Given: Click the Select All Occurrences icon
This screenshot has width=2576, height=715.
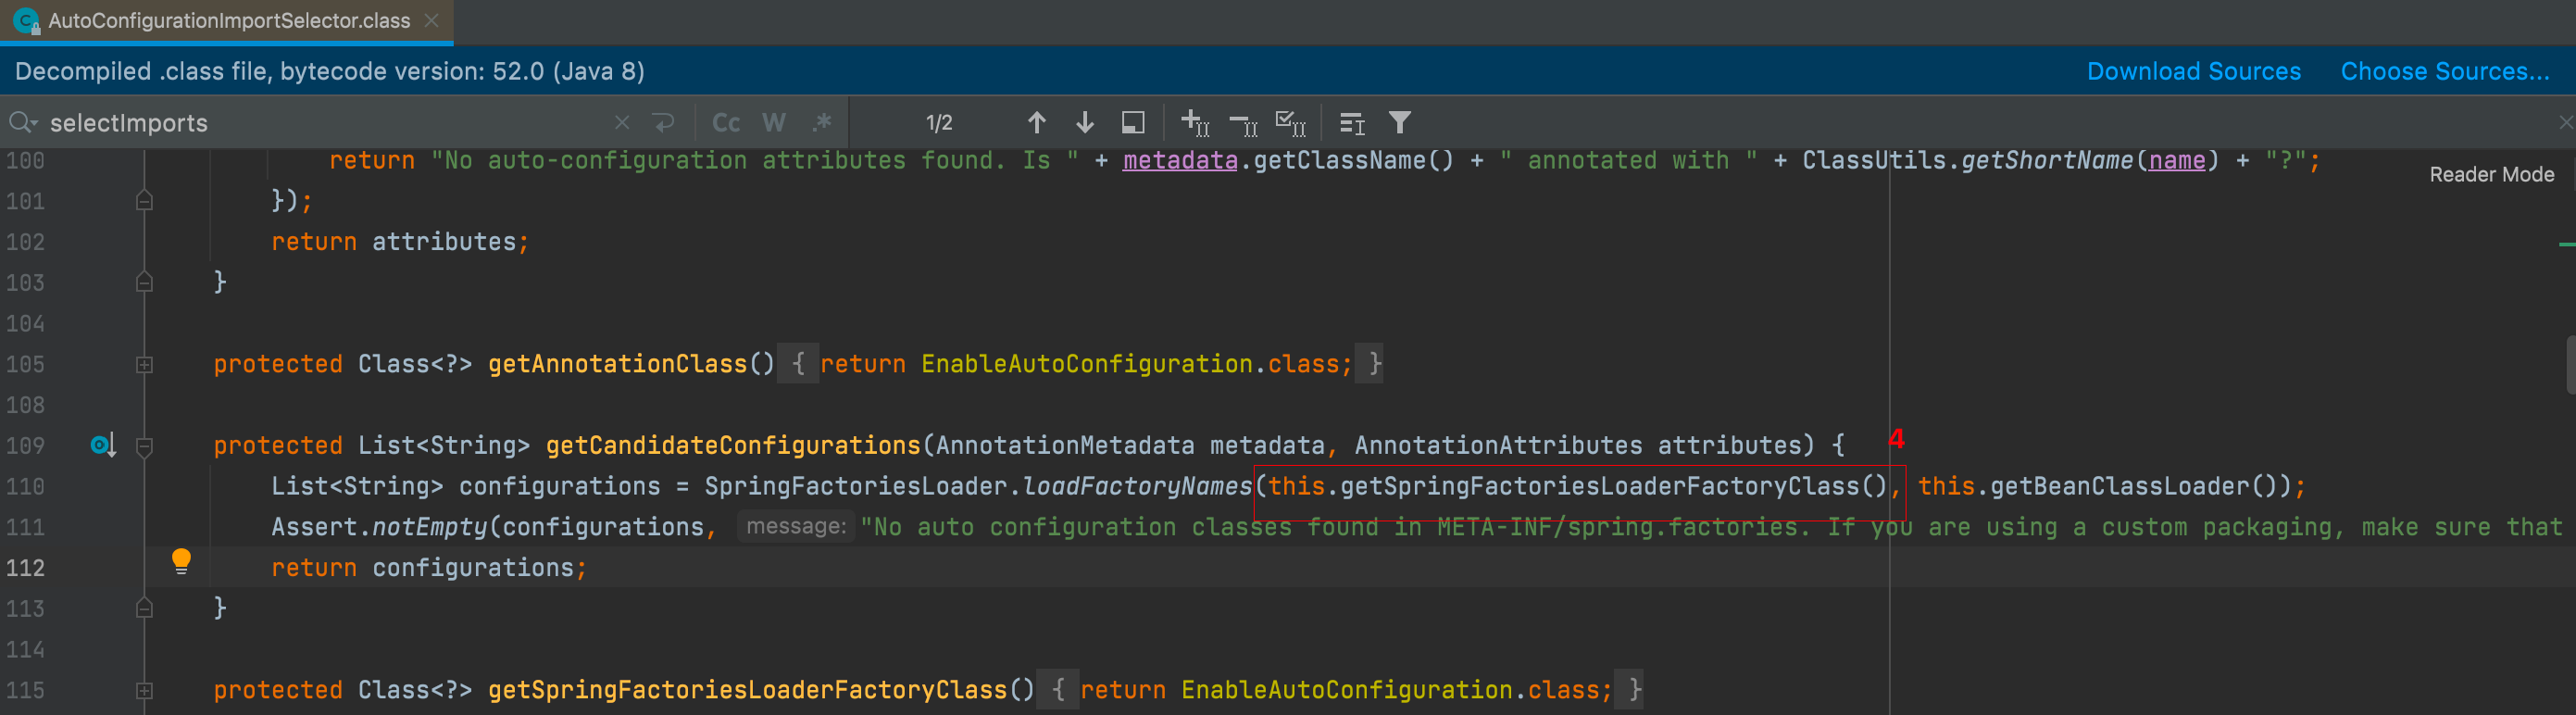Looking at the screenshot, I should (1290, 123).
